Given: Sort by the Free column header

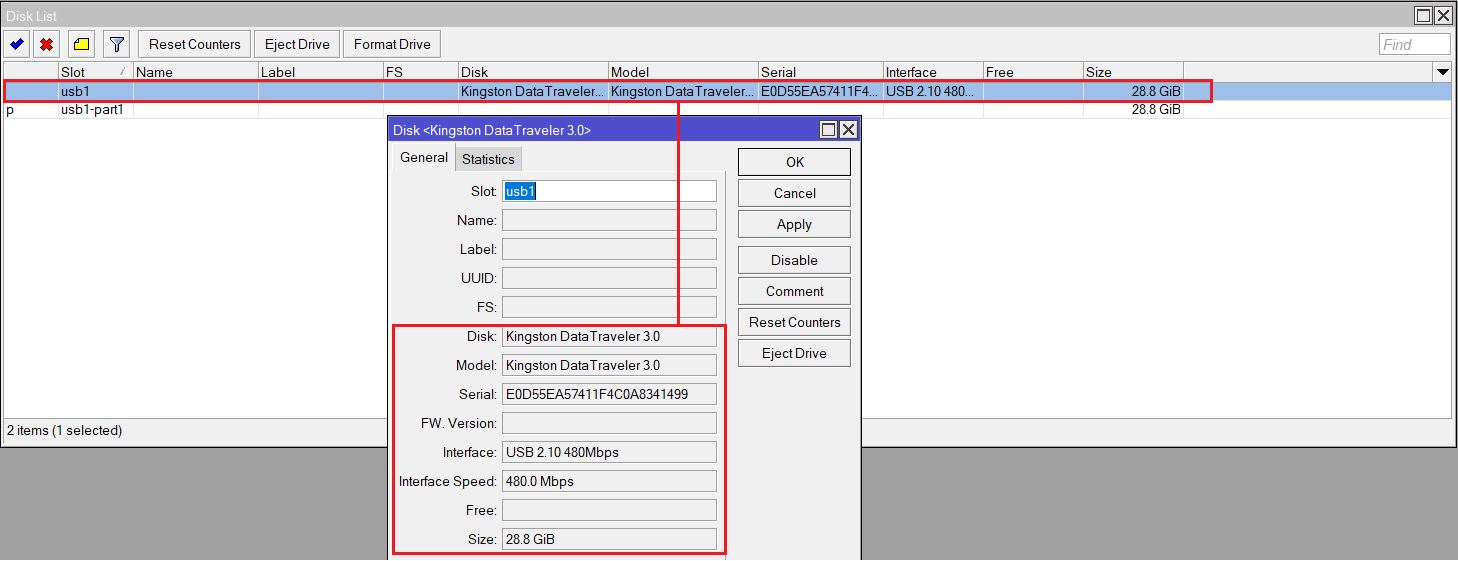Looking at the screenshot, I should [x=1033, y=72].
